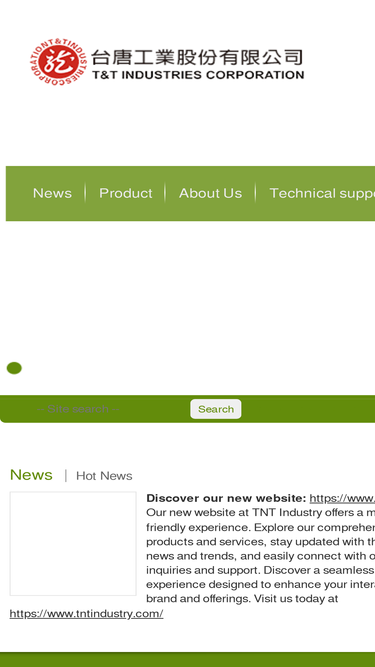375x667 pixels.
Task: Select the green slideshow indicator dot
Action: click(14, 368)
